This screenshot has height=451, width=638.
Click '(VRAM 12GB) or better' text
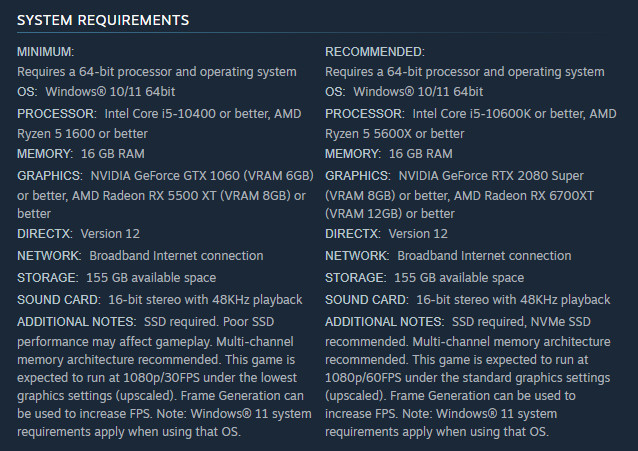click(x=390, y=213)
